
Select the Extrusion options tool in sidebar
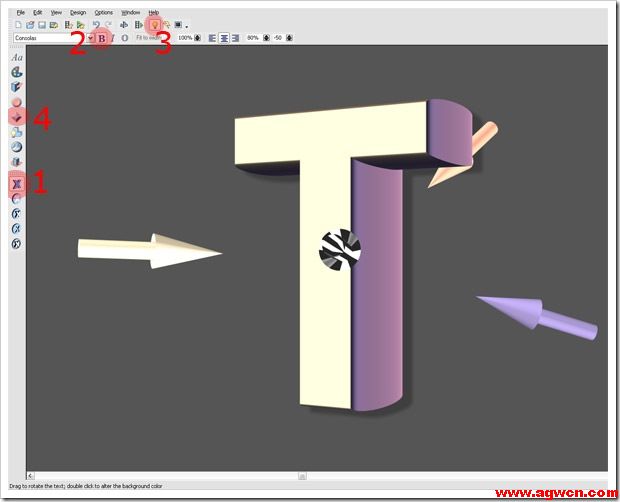[x=17, y=87]
